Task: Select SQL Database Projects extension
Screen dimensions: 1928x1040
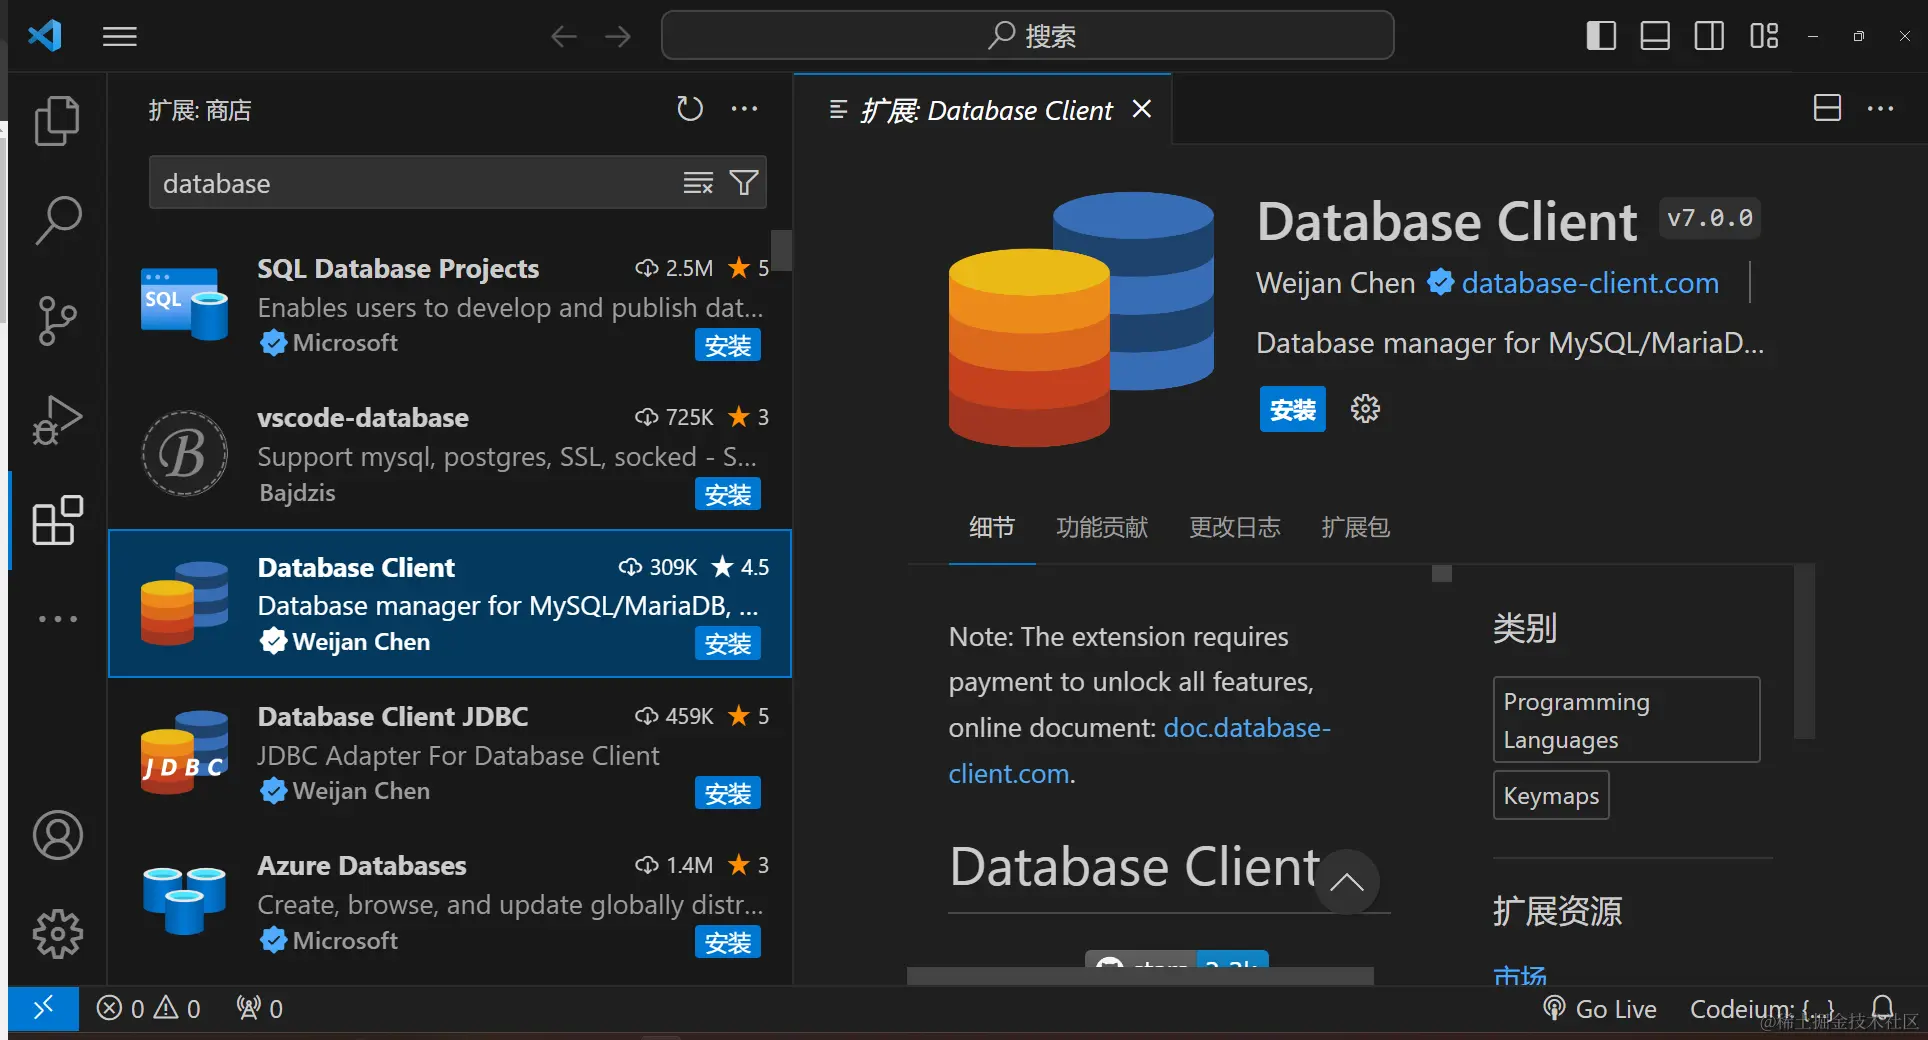Action: click(x=450, y=305)
